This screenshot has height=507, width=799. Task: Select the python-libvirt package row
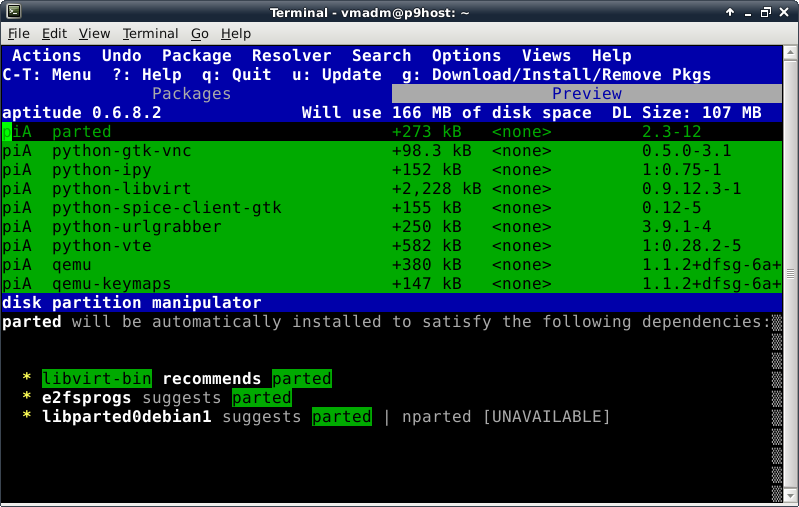pos(106,189)
